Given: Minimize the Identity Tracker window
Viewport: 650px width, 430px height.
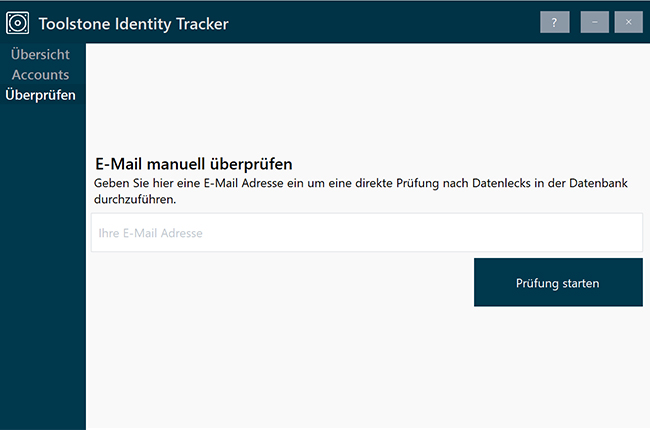Looking at the screenshot, I should click(595, 22).
